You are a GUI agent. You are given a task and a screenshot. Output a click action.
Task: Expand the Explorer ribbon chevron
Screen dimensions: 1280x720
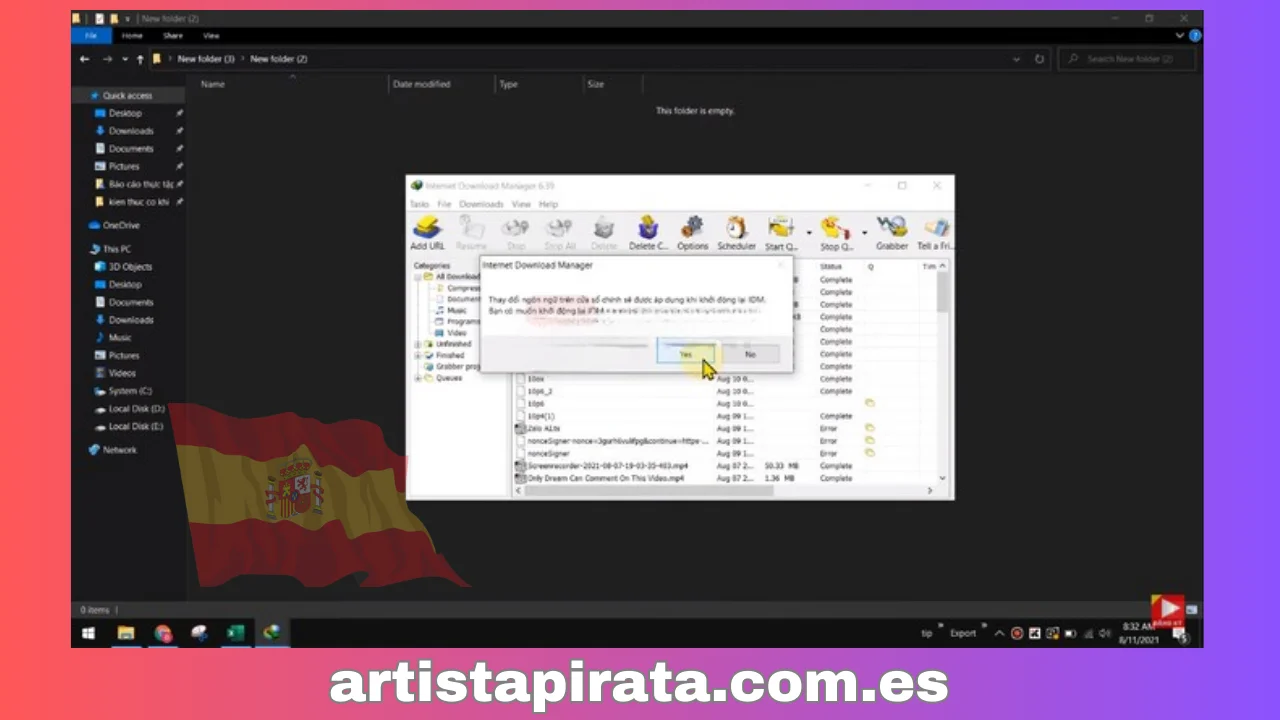(1181, 35)
